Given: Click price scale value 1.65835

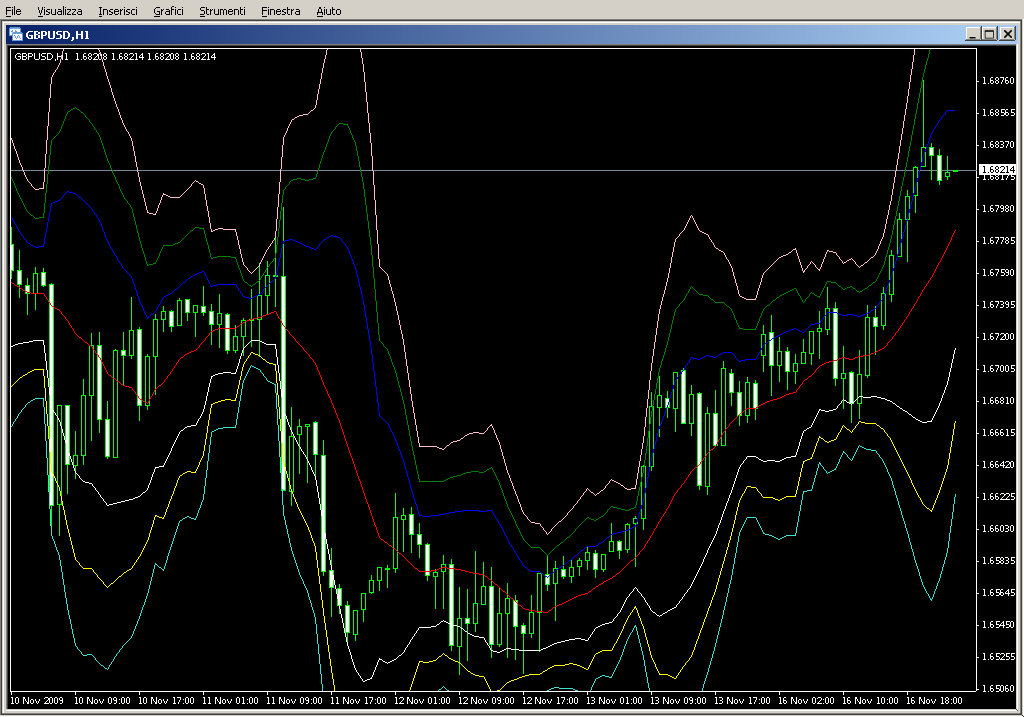Looking at the screenshot, I should tap(999, 561).
